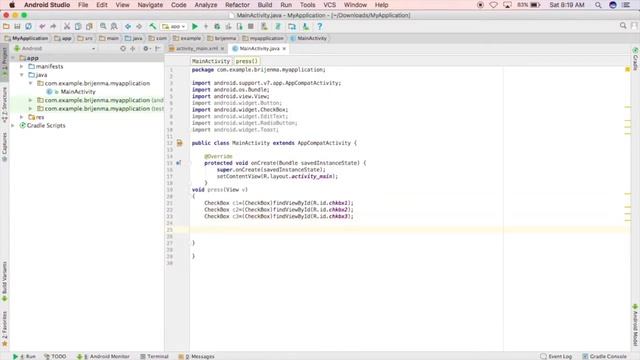Click the Redo arrow icon
This screenshot has height=360, width=640.
pos(53,27)
